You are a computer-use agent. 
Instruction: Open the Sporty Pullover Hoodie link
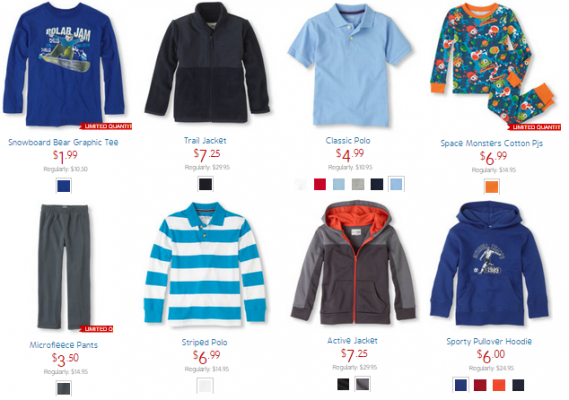tap(489, 342)
